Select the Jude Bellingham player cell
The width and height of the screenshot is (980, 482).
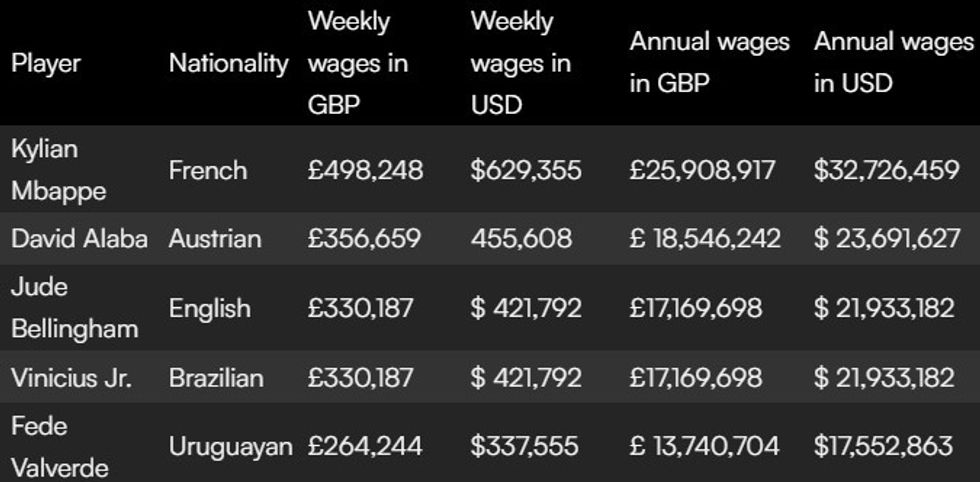click(74, 308)
